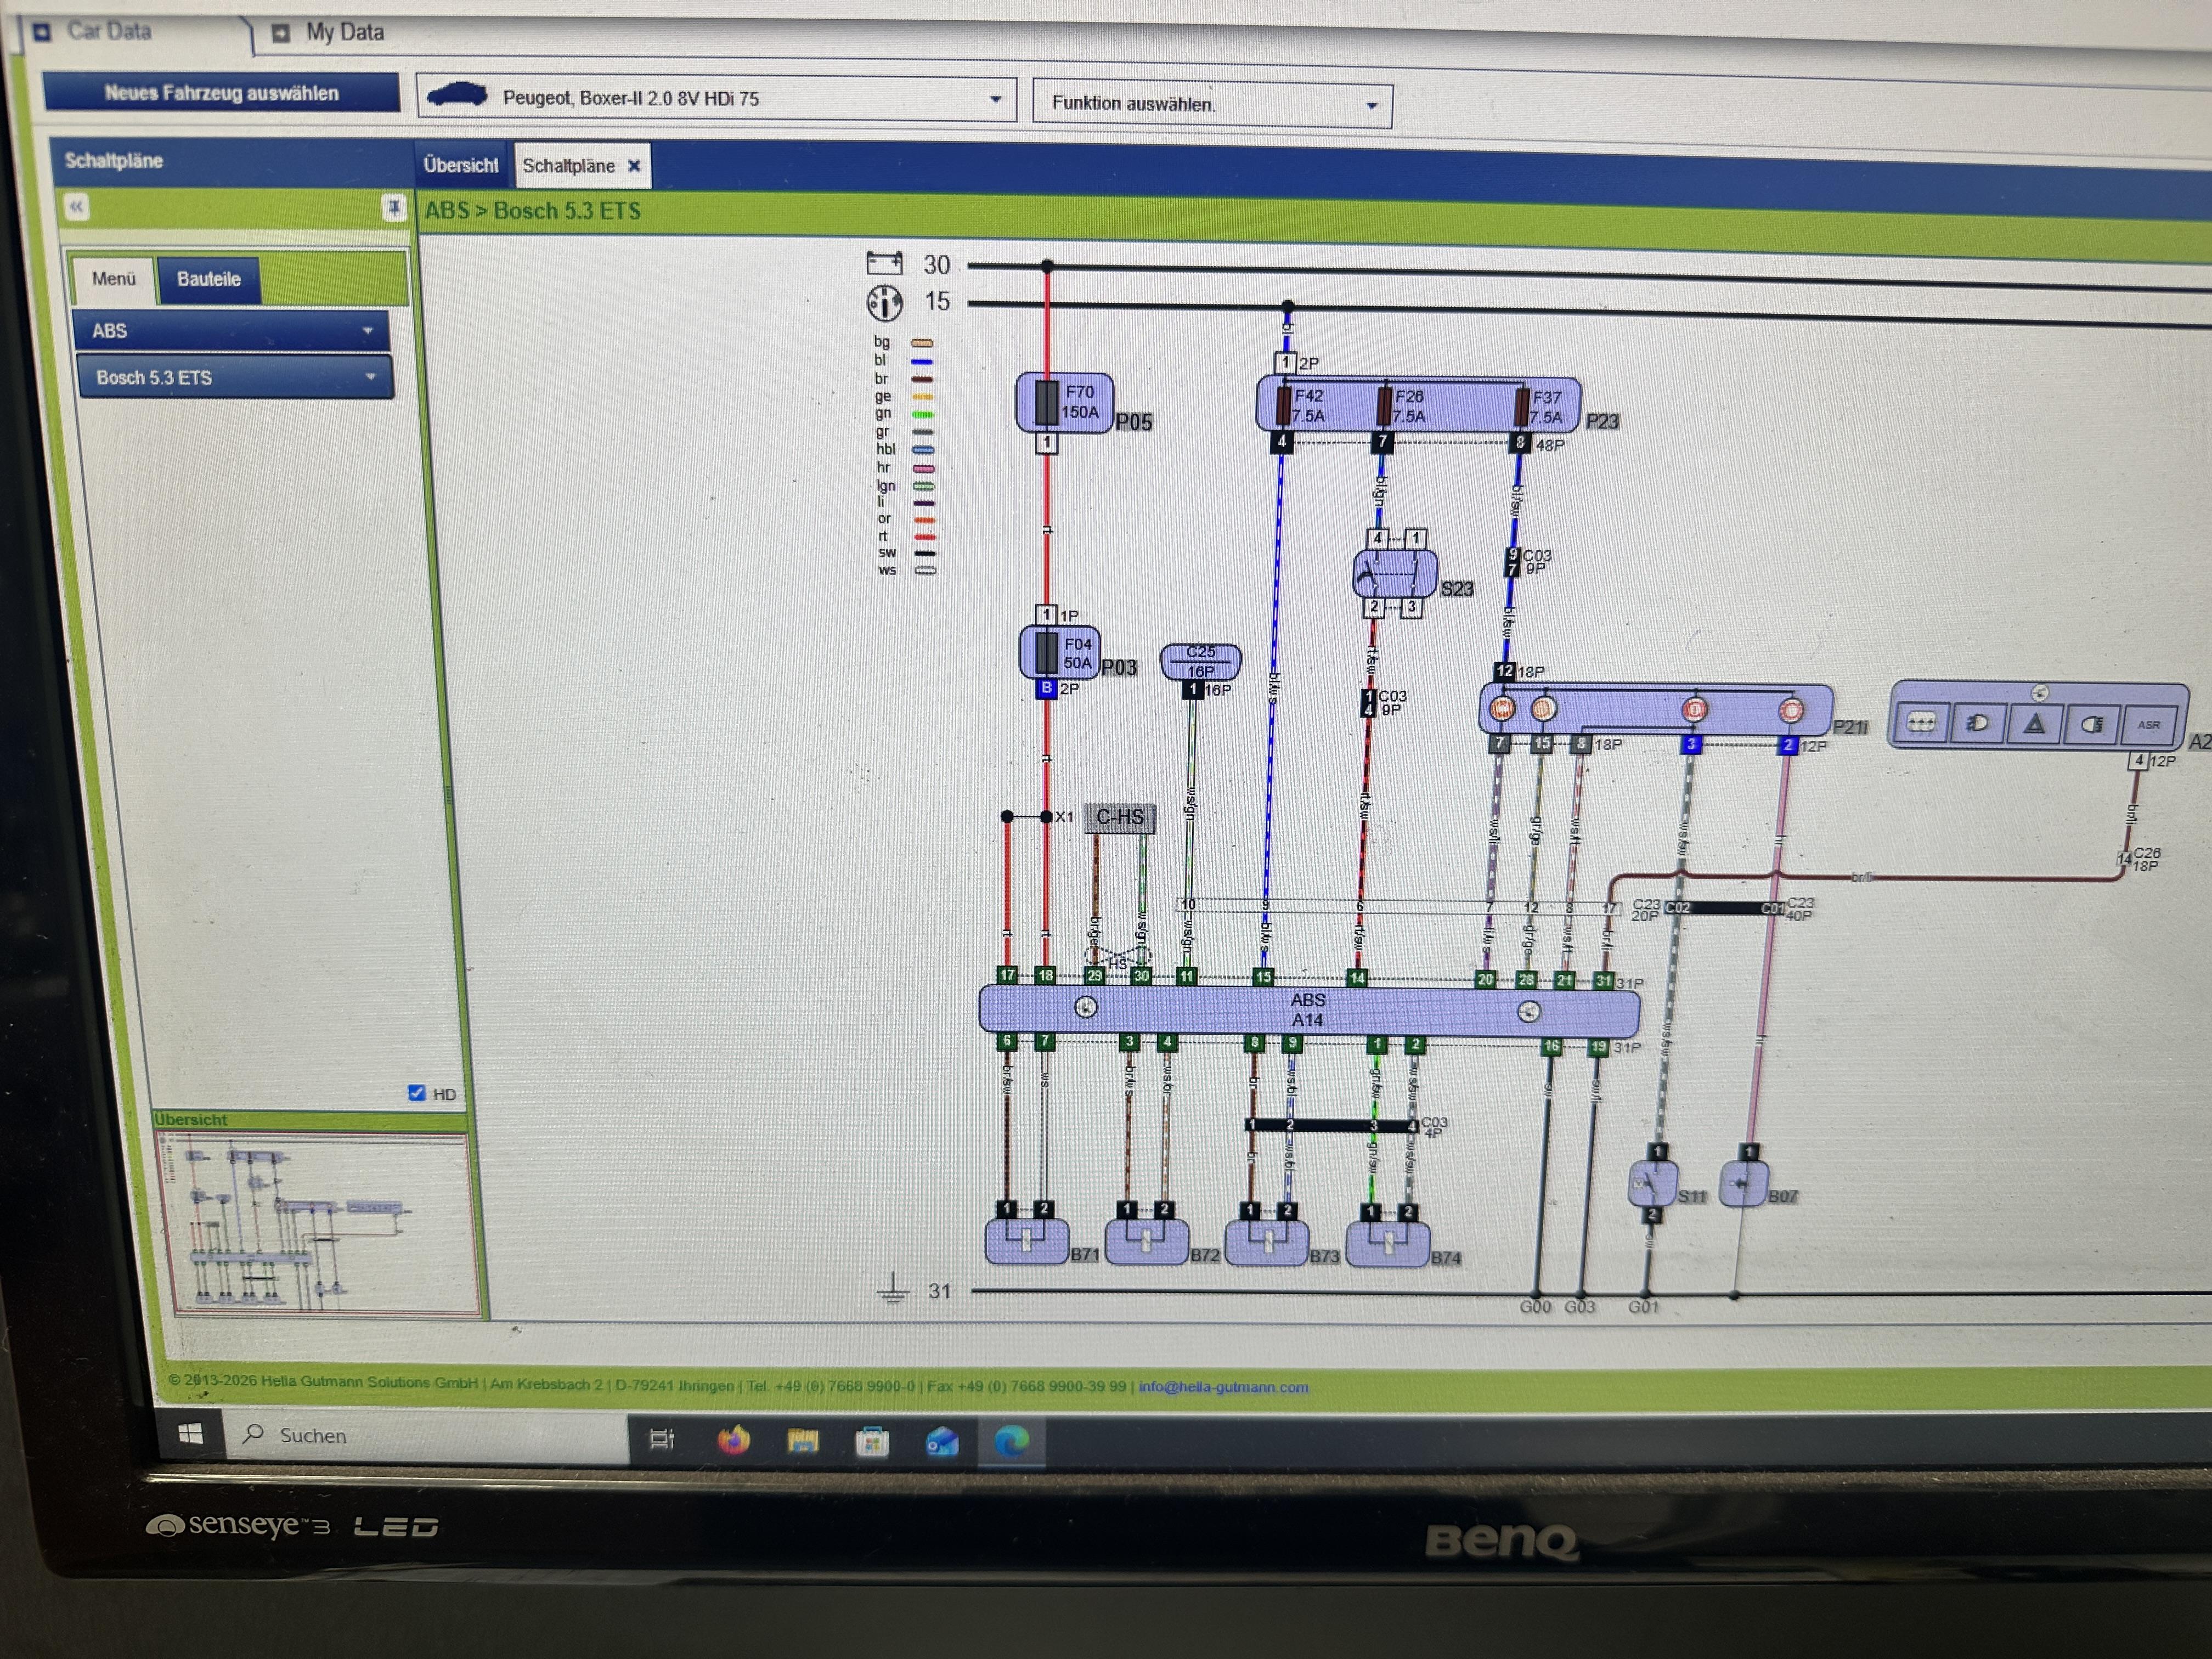Screen dimensions: 2212x1659
Task: Select the Bauteile tab
Action: 209,279
